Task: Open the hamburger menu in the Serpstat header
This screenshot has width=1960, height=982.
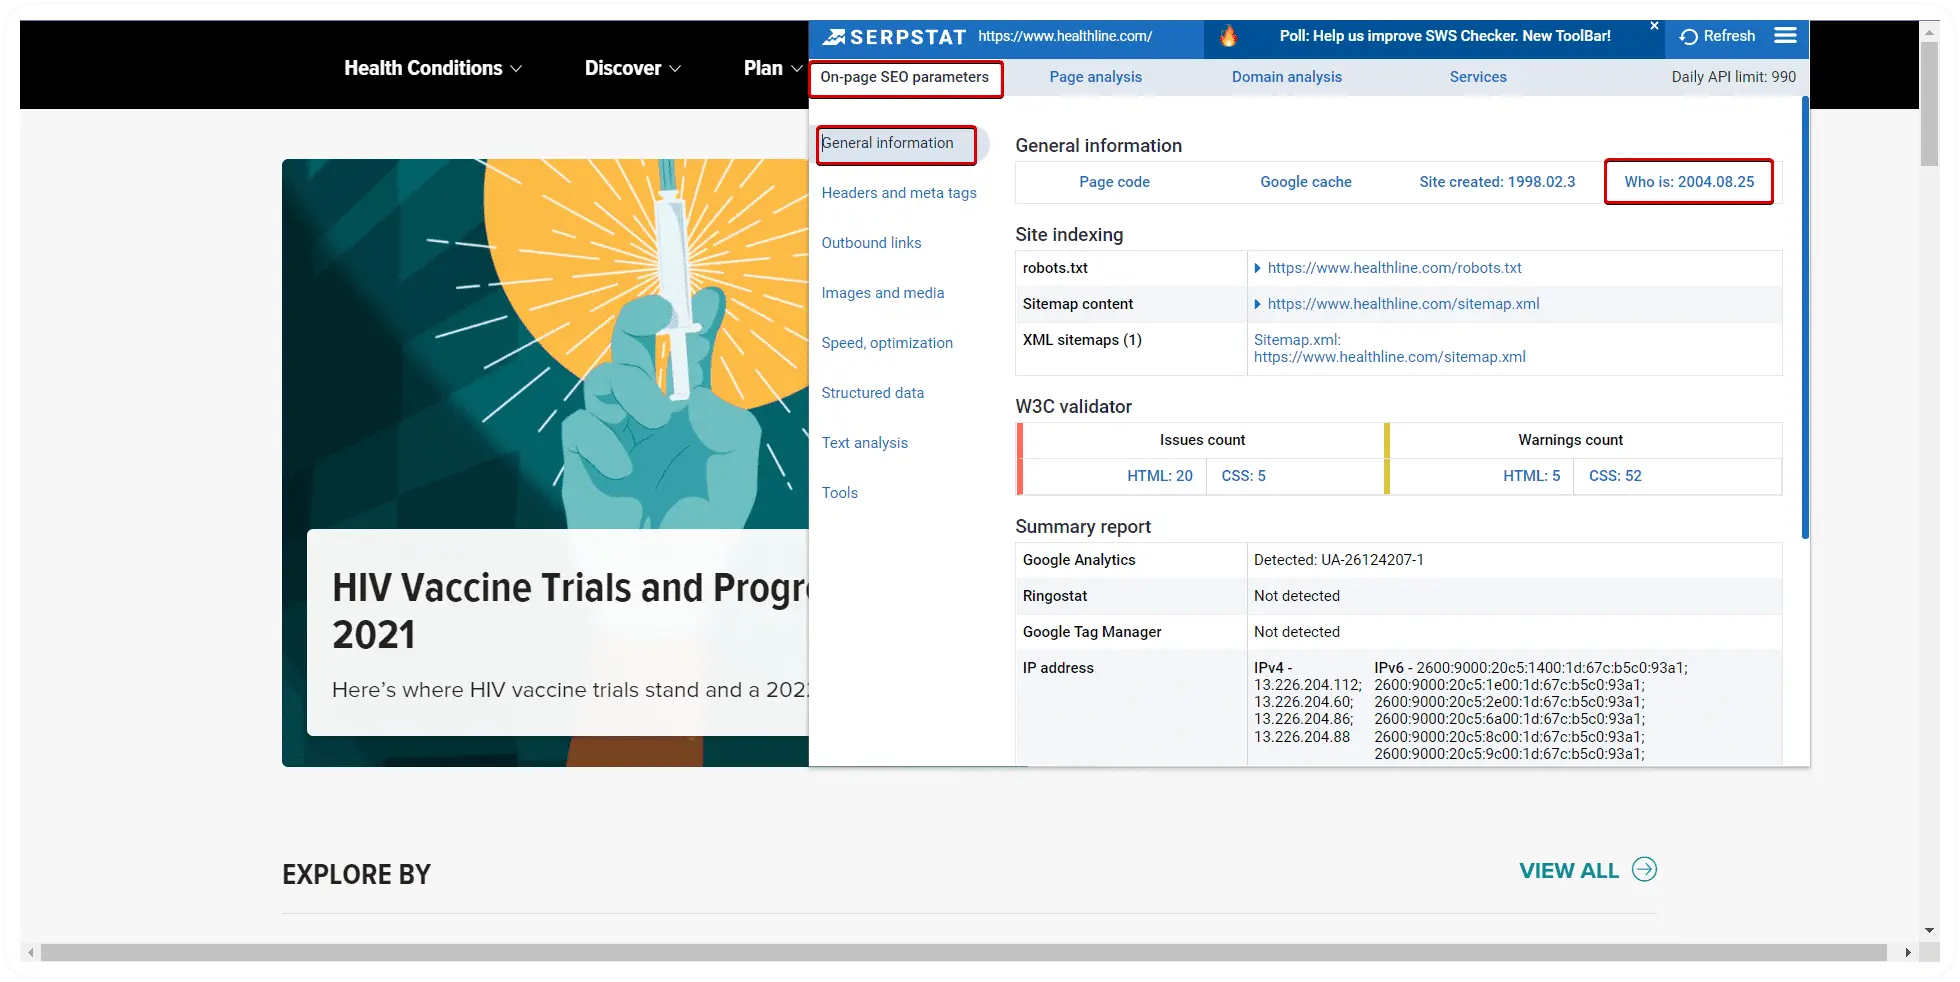Action: pos(1786,35)
